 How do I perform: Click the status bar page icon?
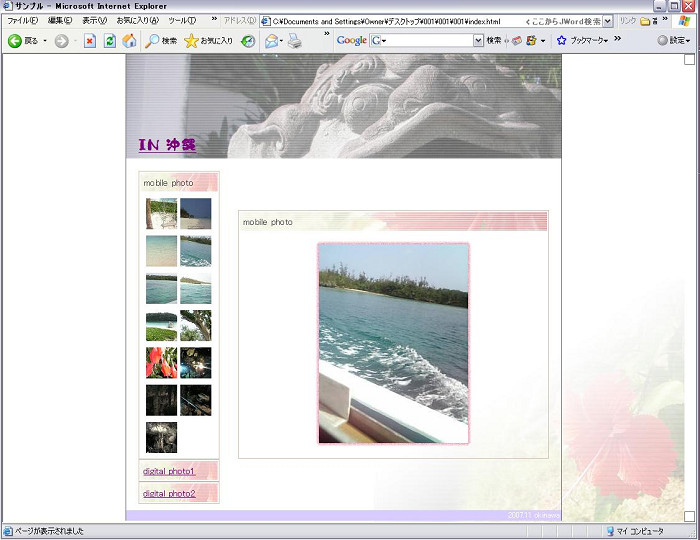pyautogui.click(x=8, y=531)
